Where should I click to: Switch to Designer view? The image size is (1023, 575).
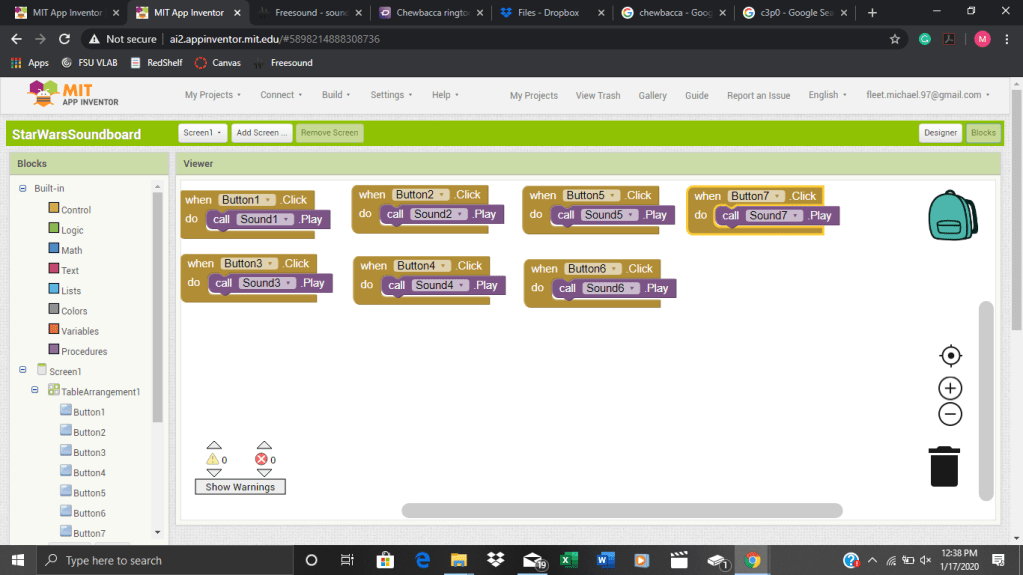(940, 133)
